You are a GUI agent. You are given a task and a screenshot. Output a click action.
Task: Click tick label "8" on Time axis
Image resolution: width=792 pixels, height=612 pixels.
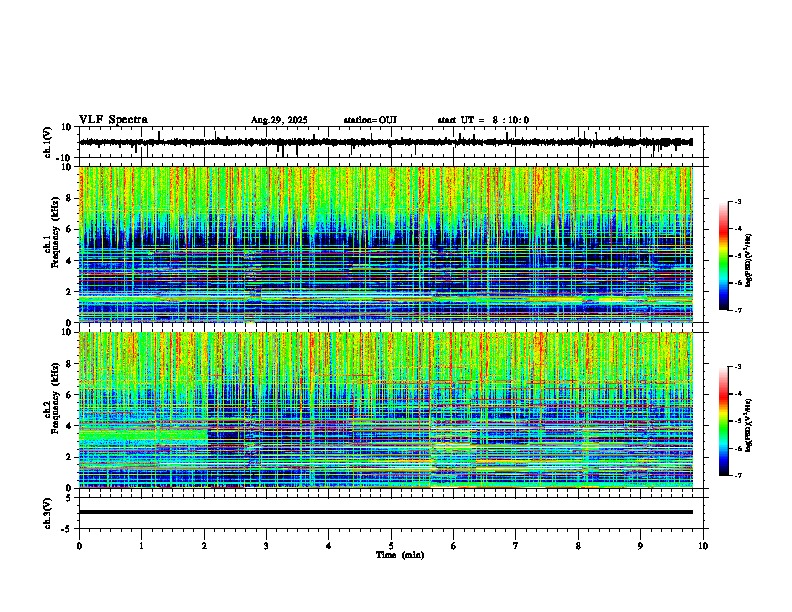[578, 546]
